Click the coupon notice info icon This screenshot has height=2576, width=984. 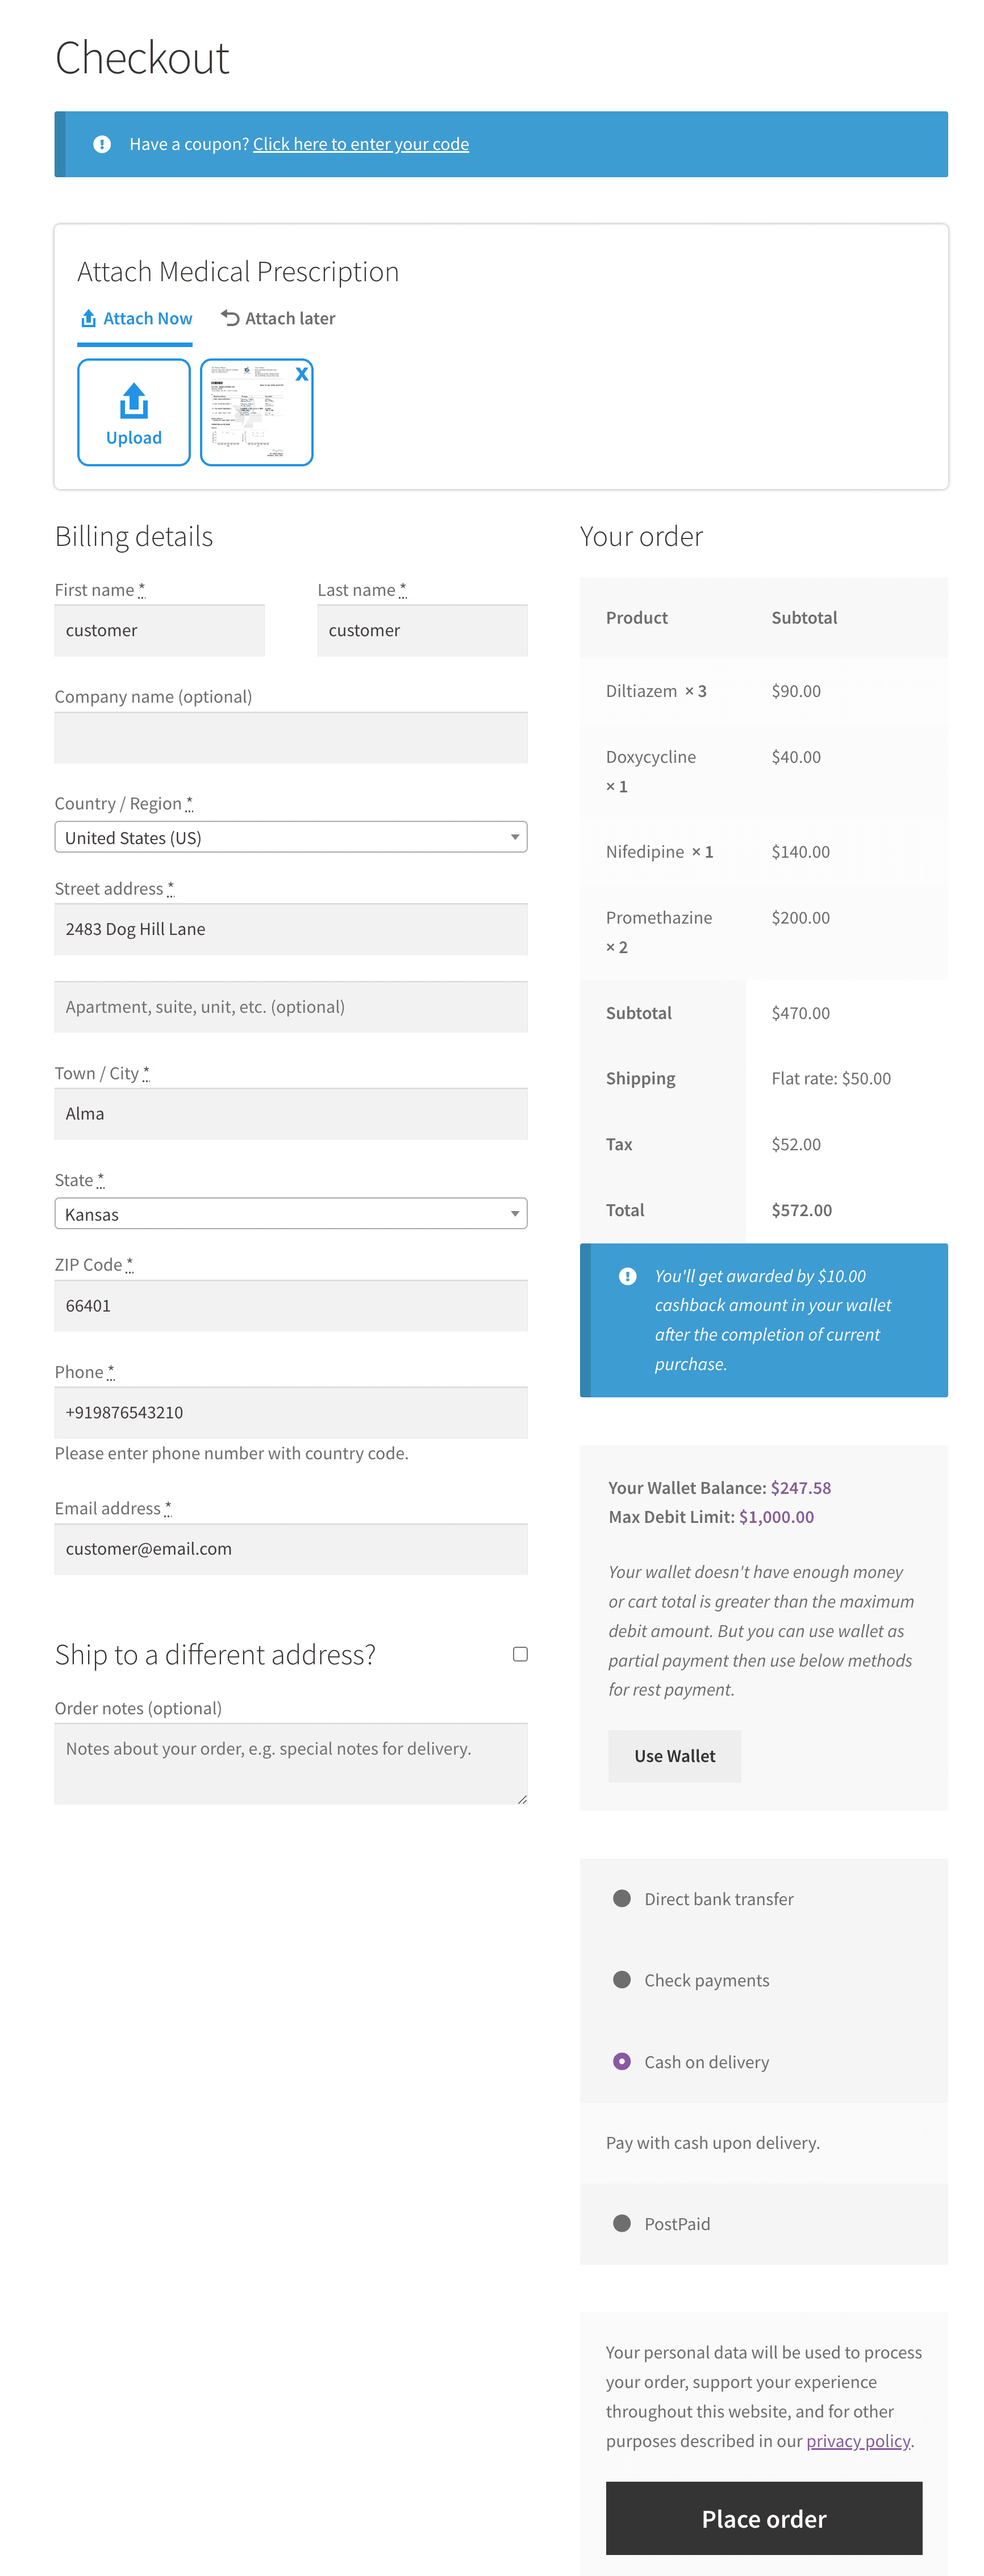click(100, 144)
